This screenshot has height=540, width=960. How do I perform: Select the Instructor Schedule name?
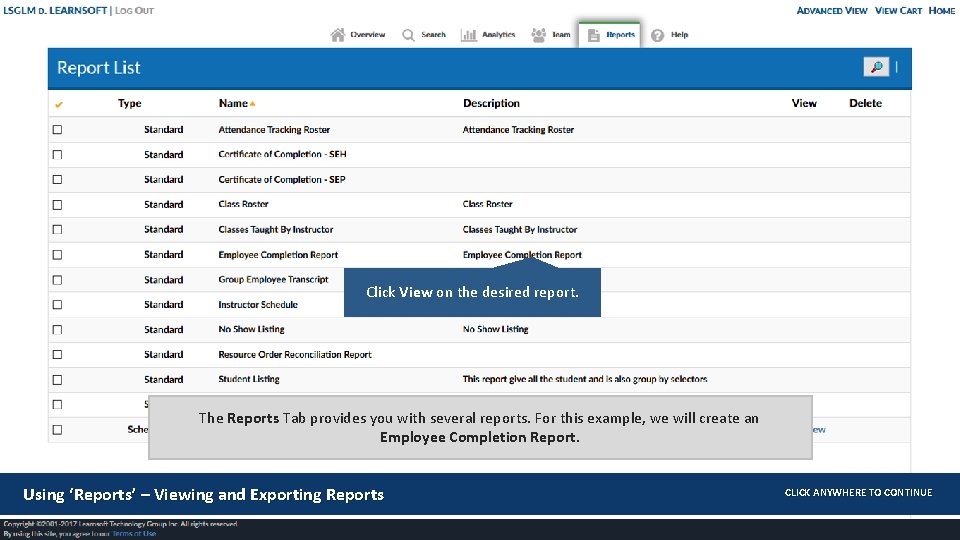(258, 304)
